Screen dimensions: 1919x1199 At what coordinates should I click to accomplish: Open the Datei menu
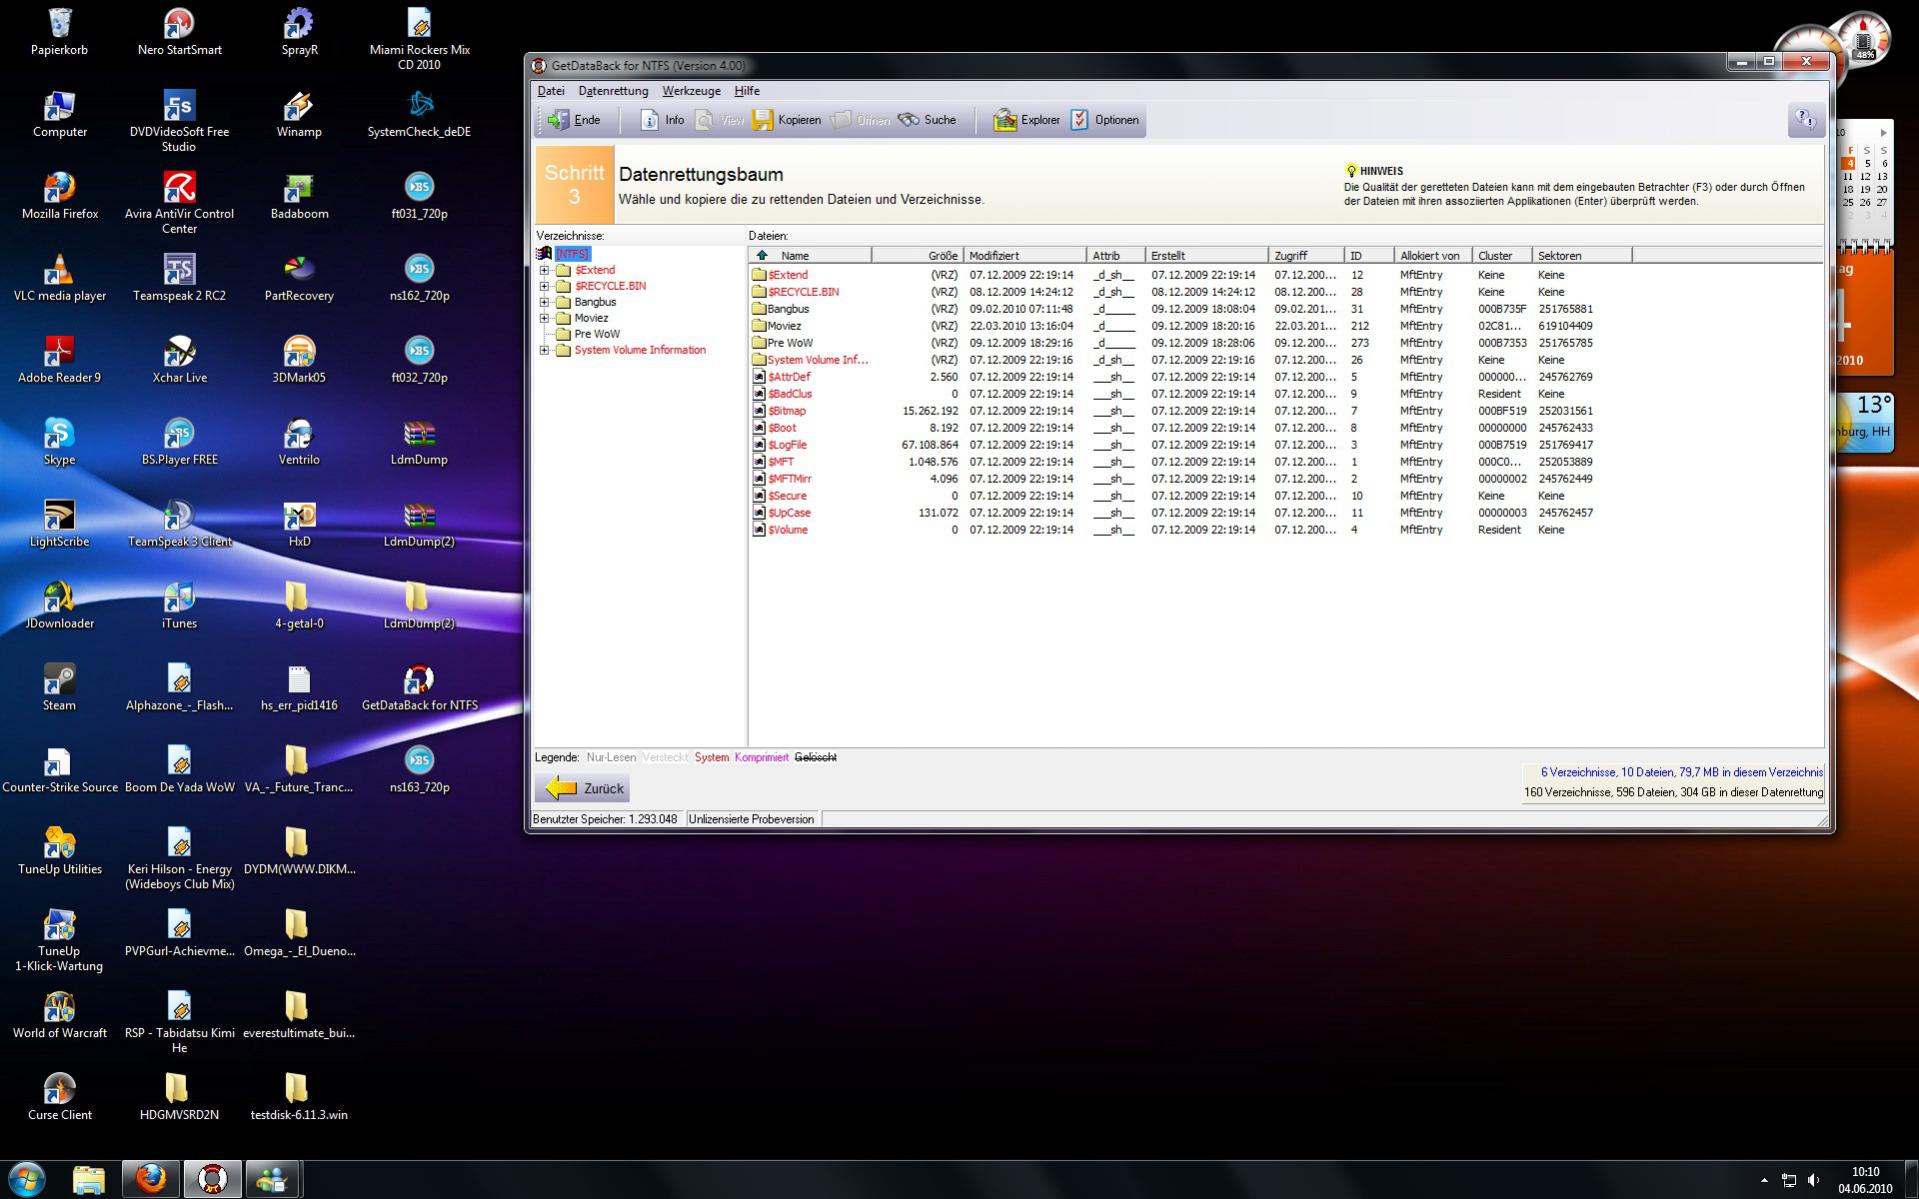tap(551, 91)
